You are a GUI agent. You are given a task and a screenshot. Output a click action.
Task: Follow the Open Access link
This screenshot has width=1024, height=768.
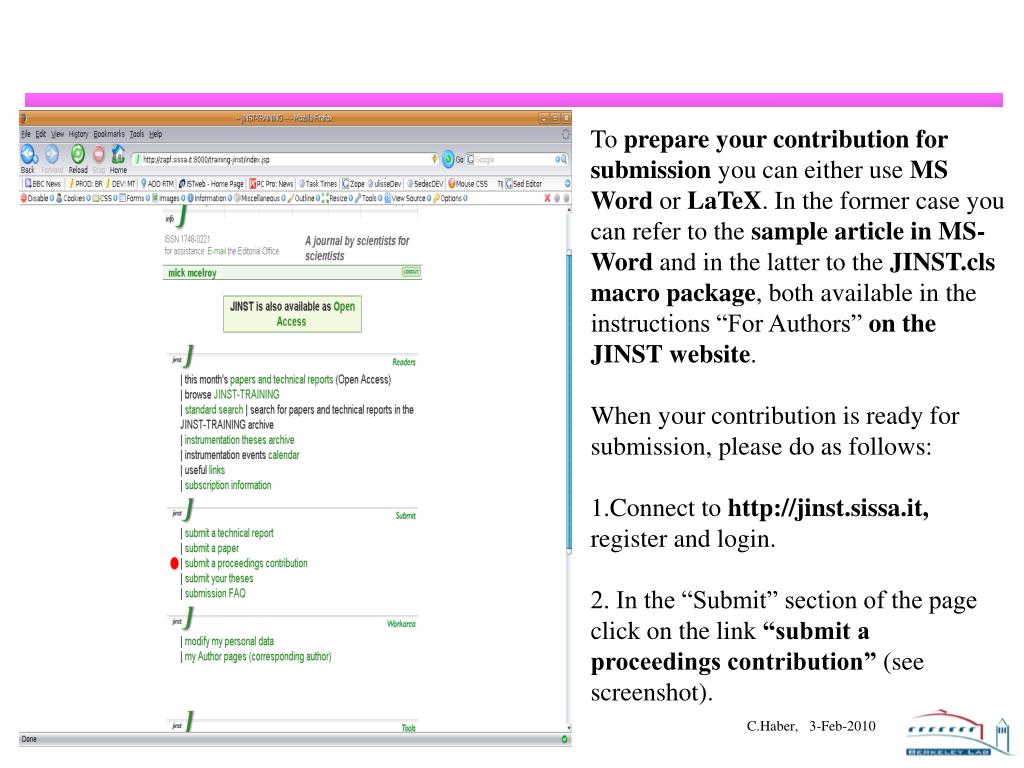[x=316, y=314]
